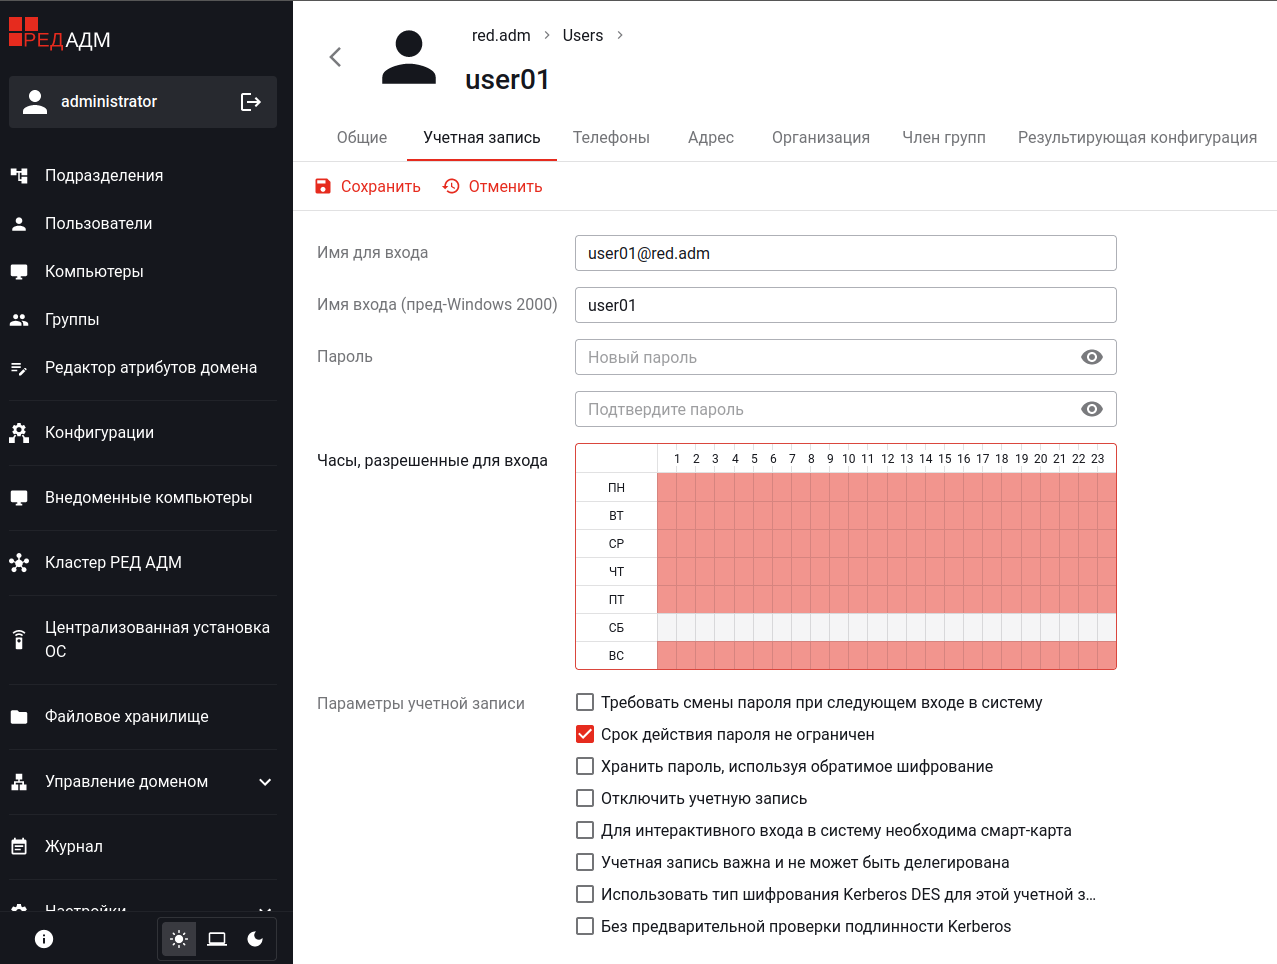This screenshot has height=964, width=1277.
Task: Enable Отключить учетную запись checkbox
Action: point(585,798)
